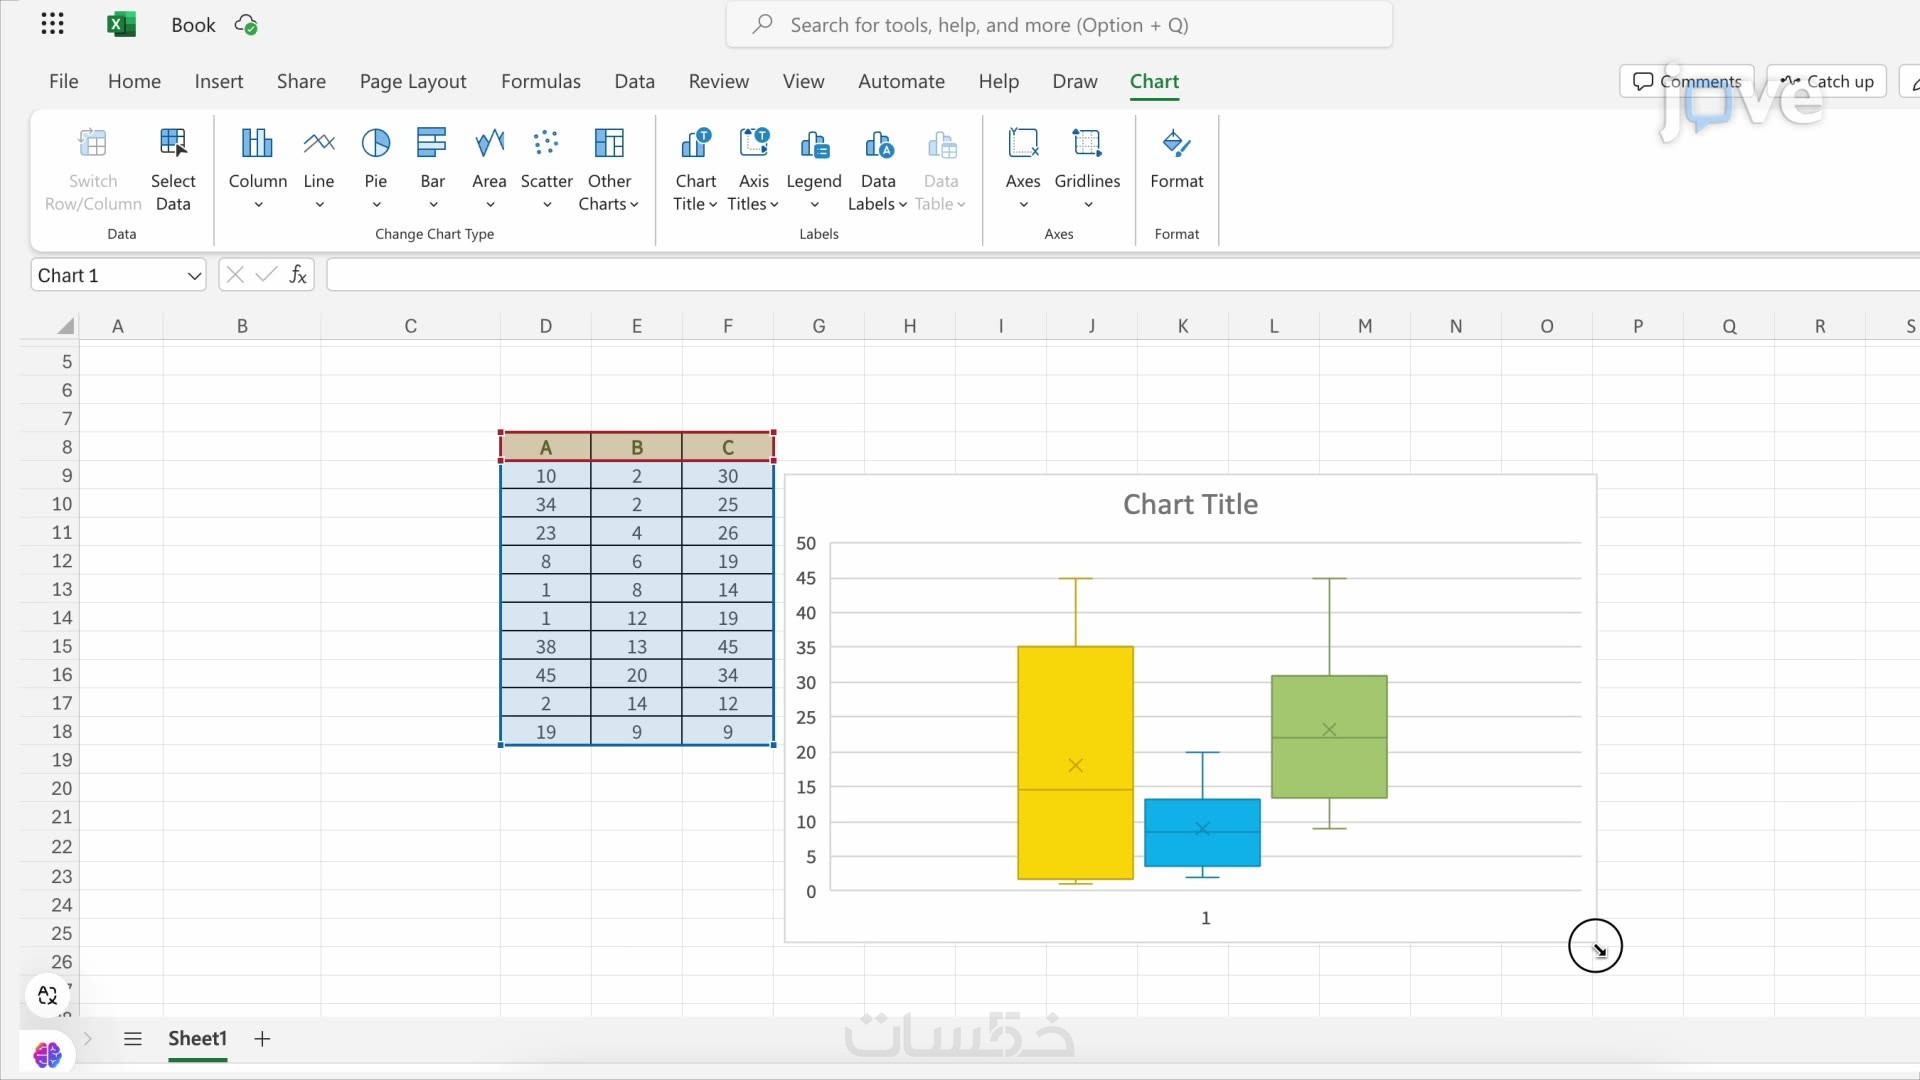This screenshot has width=1920, height=1080.
Task: Expand the Chart Title dropdown
Action: coord(695,168)
